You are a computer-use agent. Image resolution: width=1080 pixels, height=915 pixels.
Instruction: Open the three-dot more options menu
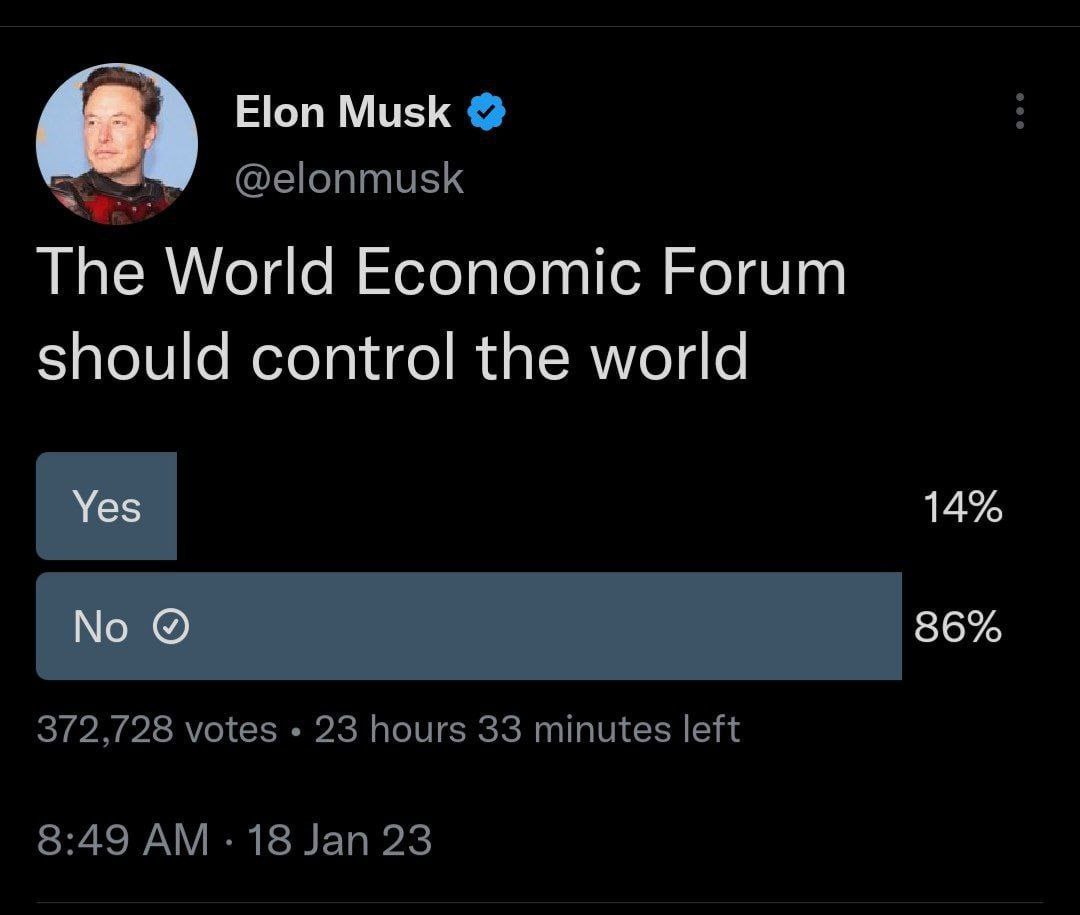[x=1020, y=111]
